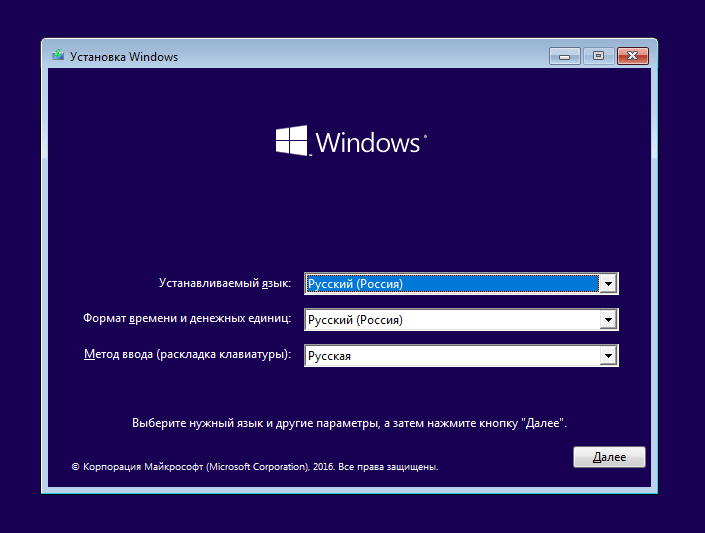The height and width of the screenshot is (533, 705).
Task: Open the Формат времени dropdown arrow
Action: 608,320
